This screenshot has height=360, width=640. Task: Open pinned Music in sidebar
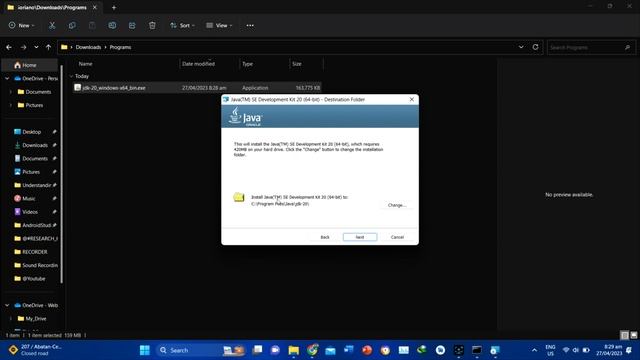pyautogui.click(x=29, y=198)
